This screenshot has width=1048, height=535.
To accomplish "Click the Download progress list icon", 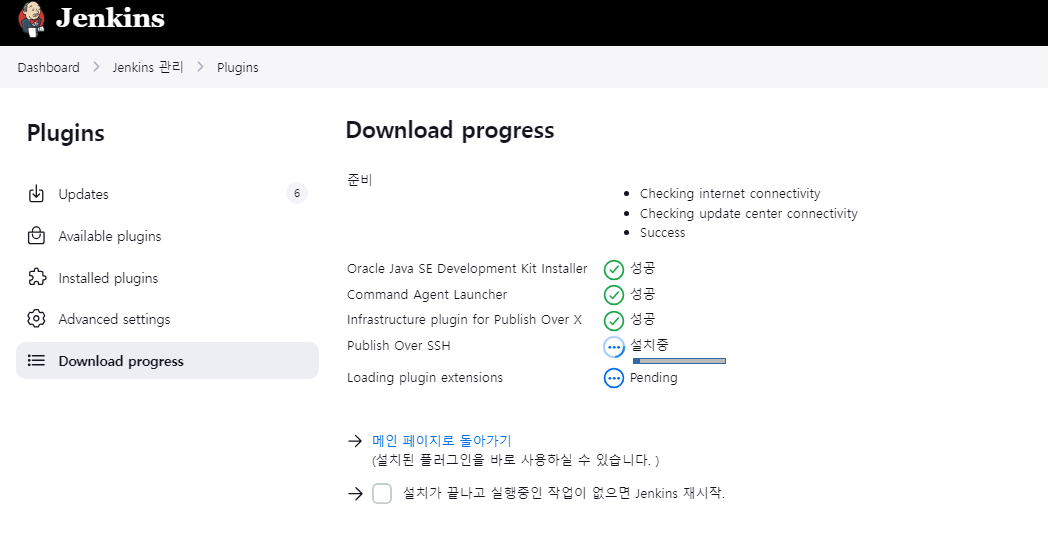I will pyautogui.click(x=36, y=361).
